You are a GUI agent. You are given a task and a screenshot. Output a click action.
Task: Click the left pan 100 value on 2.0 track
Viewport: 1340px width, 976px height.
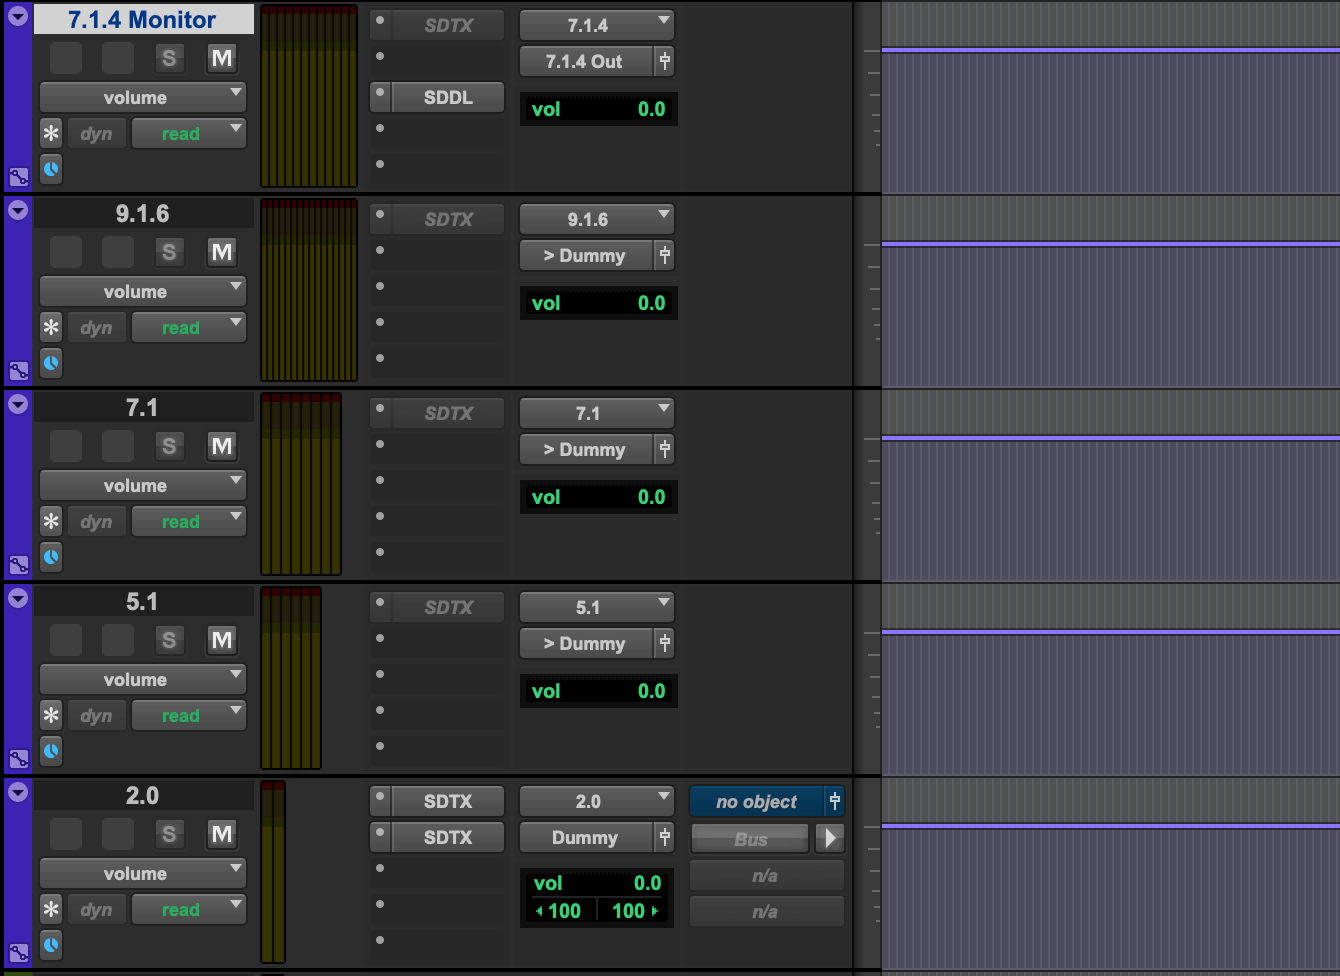560,911
